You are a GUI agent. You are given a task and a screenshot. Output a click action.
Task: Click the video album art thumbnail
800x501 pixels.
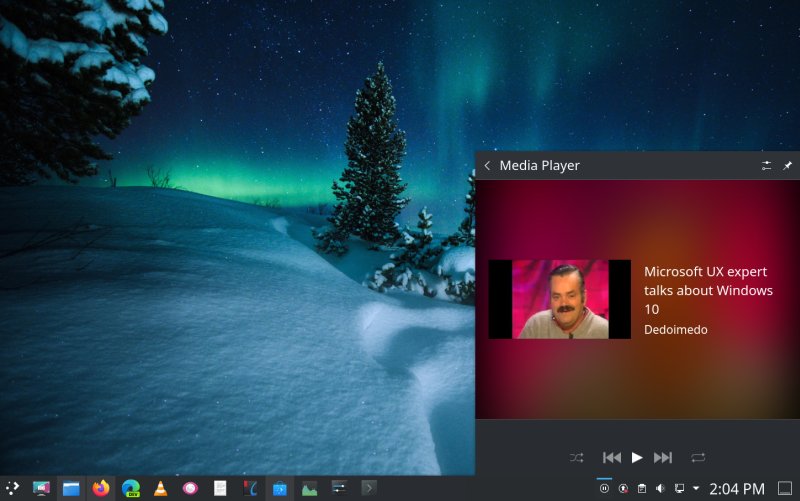[559, 299]
